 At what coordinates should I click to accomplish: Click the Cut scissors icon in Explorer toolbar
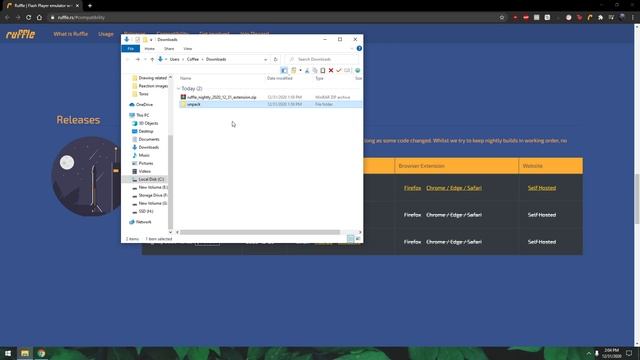pyautogui.click(x=307, y=70)
